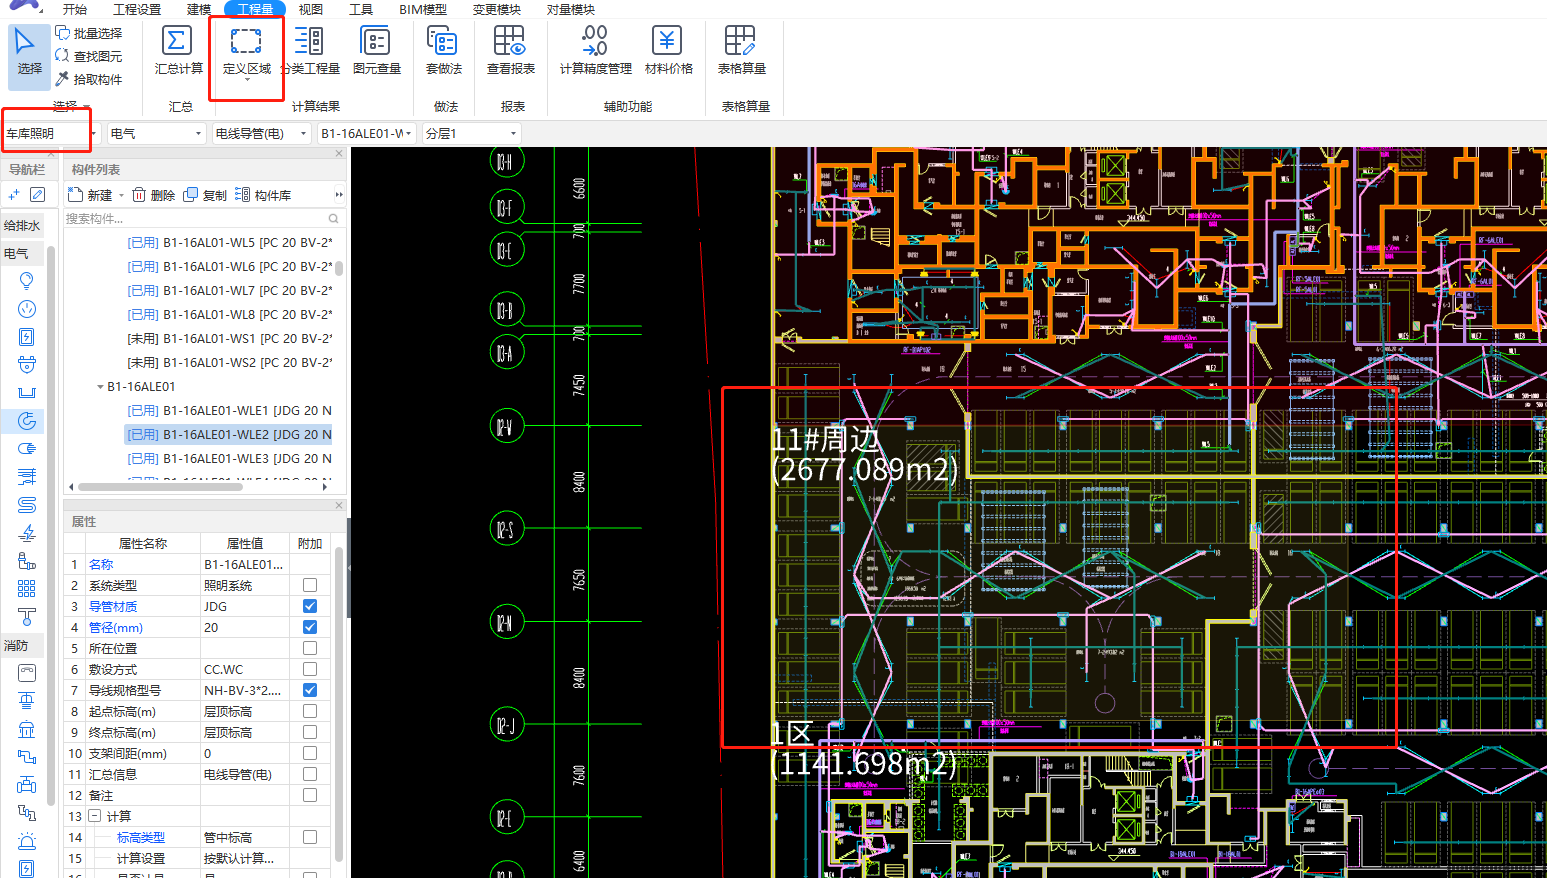Open the 工程设置 ribbon tab
1547x878 pixels.
click(x=137, y=9)
